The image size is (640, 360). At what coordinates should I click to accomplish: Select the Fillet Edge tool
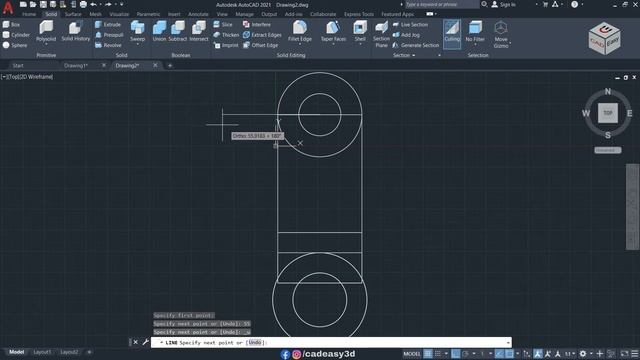tap(300, 31)
